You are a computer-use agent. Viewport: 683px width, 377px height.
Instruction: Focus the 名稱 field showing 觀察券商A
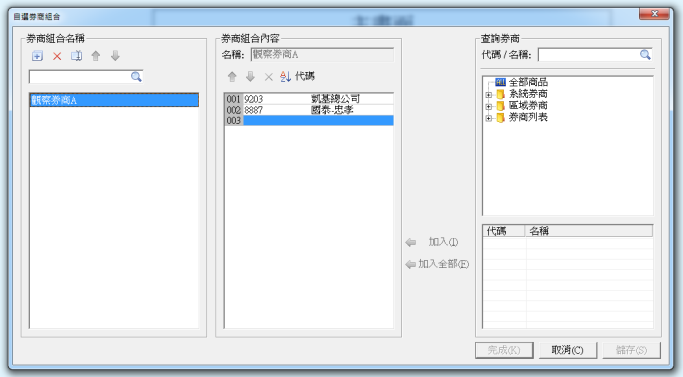[x=322, y=54]
